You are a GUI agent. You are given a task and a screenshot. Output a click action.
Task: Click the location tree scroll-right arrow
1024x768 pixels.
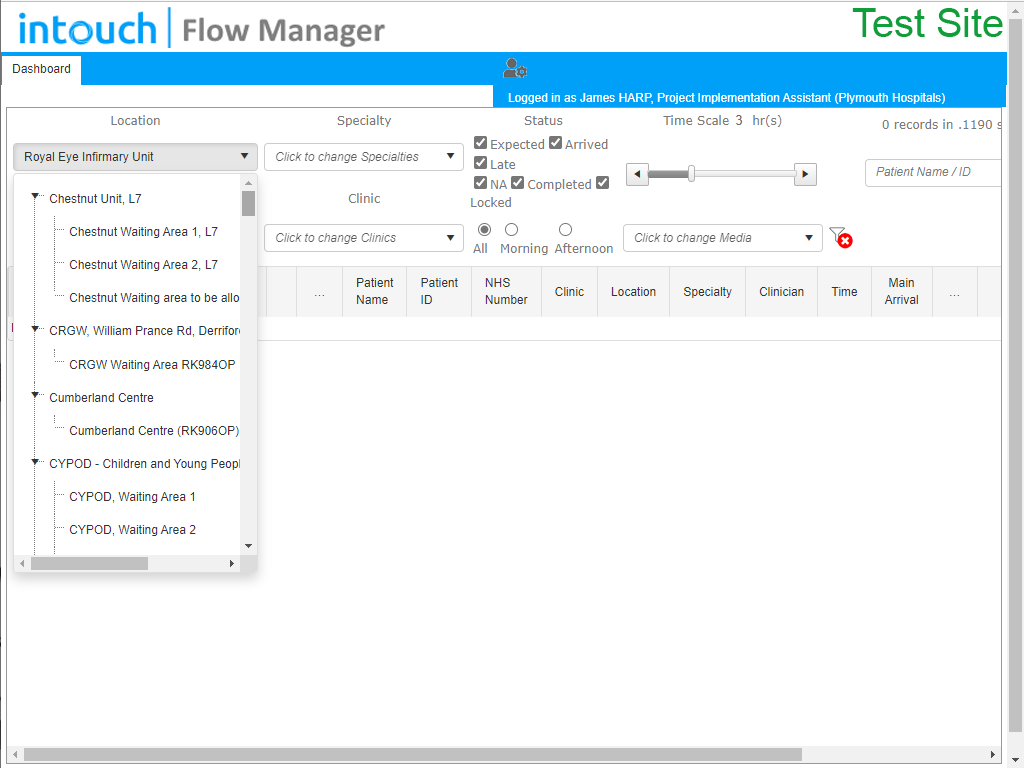[231, 564]
